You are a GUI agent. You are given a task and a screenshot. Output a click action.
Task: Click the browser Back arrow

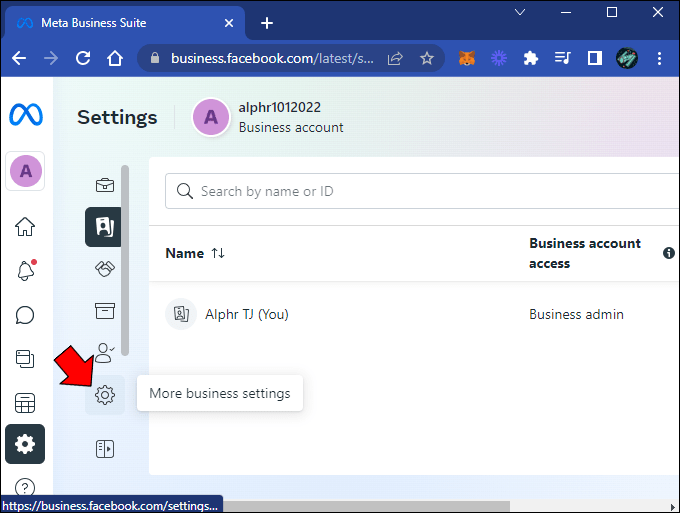point(19,58)
